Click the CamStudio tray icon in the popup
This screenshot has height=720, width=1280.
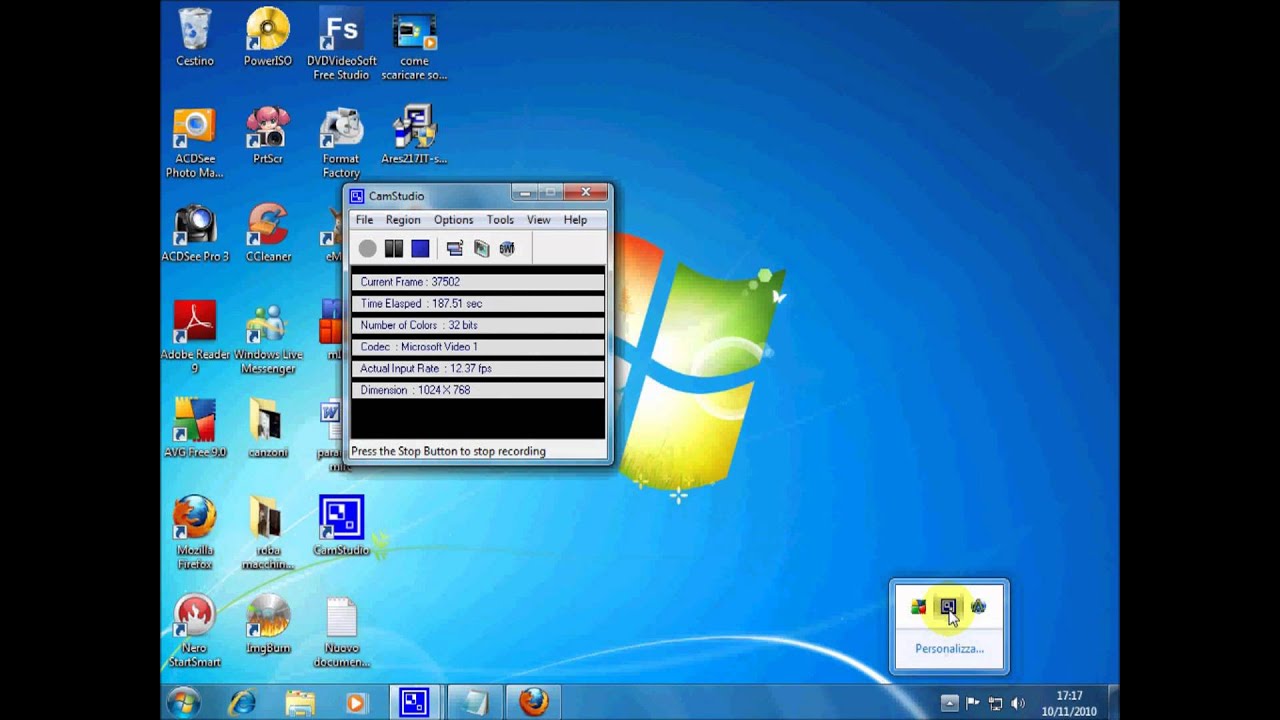(x=948, y=606)
